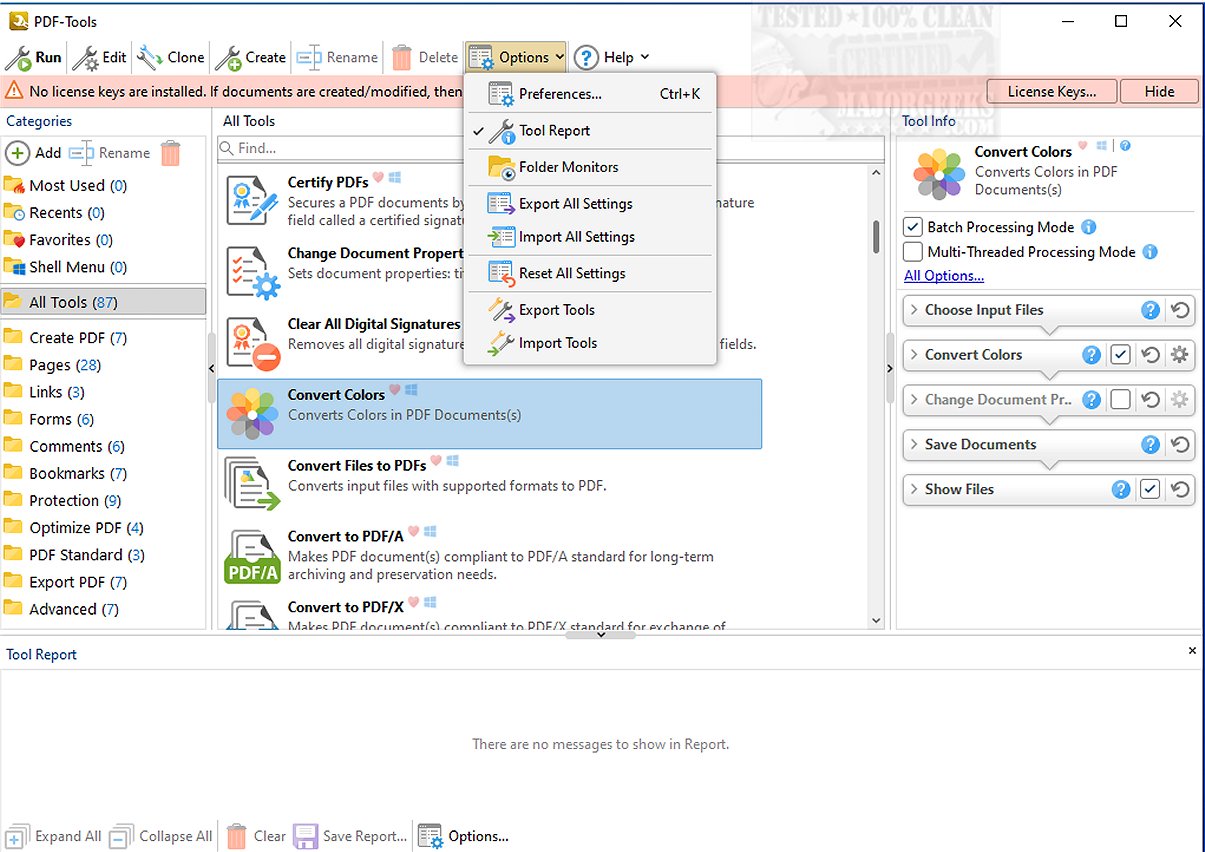Expand the Save Documents step

pos(914,445)
